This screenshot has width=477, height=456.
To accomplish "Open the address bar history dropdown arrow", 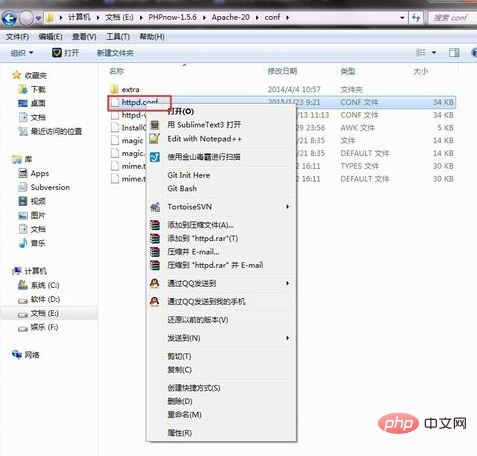I will tap(402, 17).
